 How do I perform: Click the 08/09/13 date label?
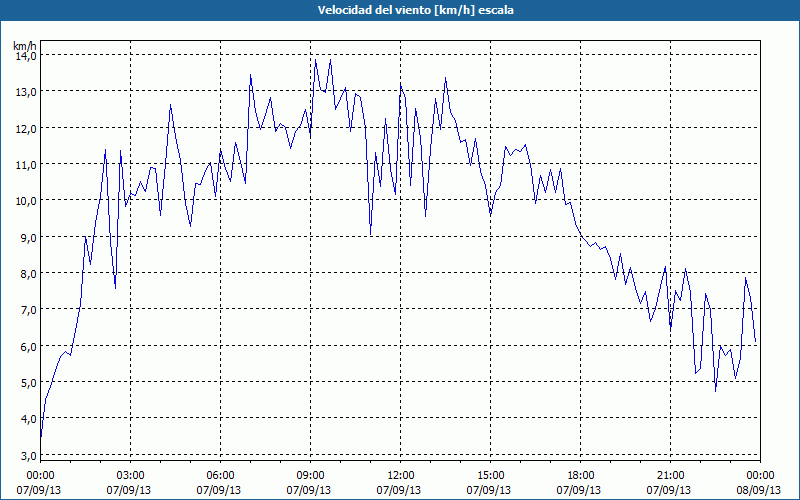point(759,490)
